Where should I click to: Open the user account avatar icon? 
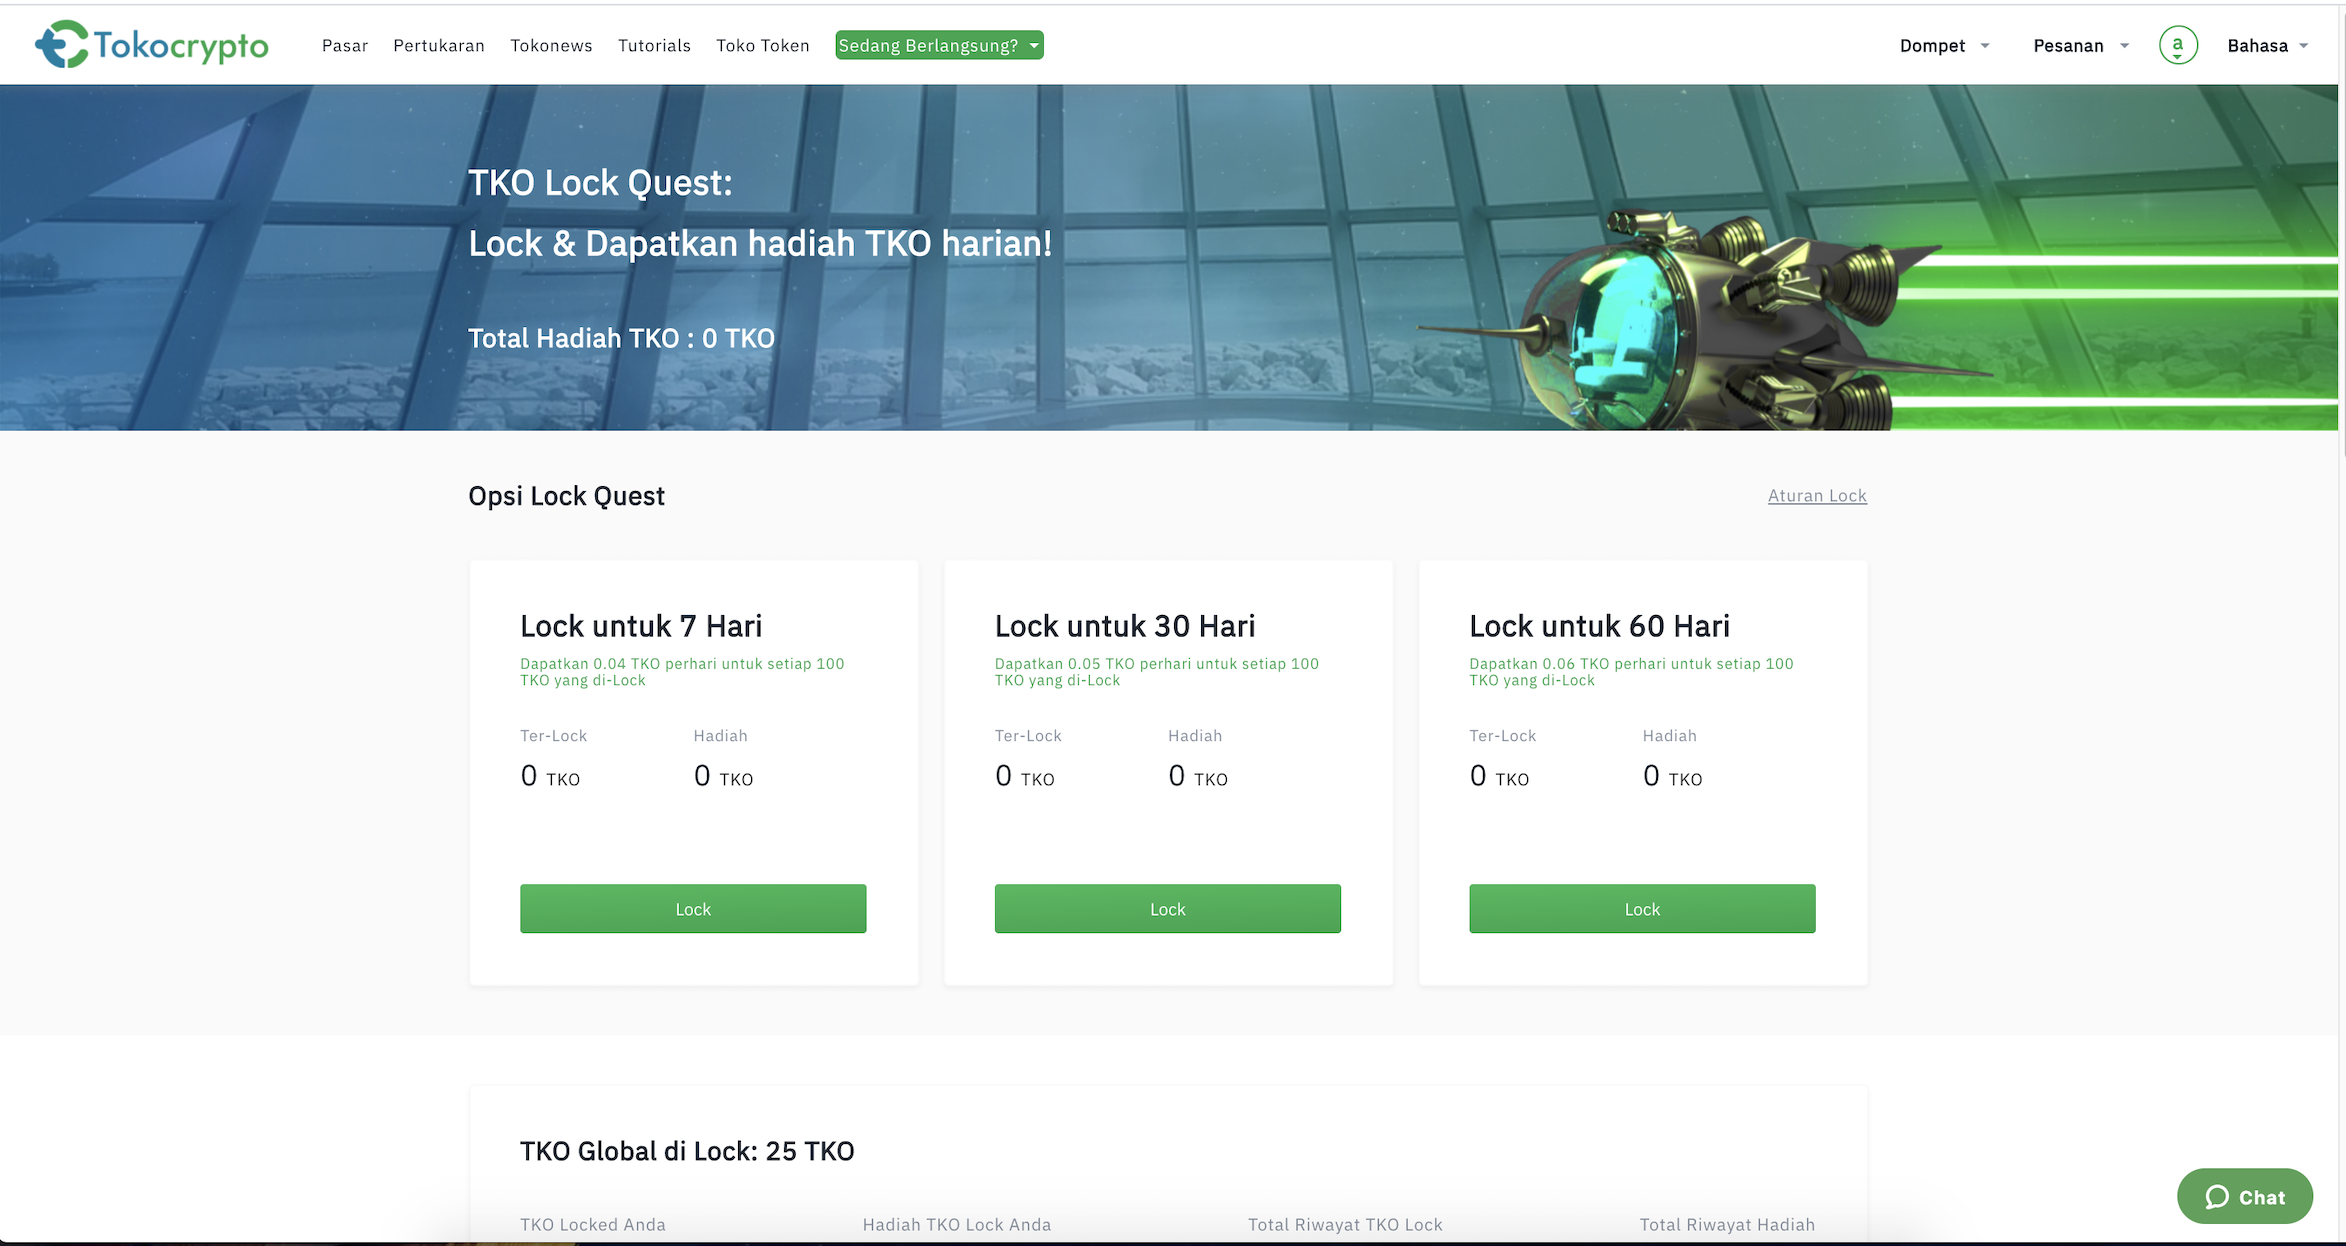2177,45
